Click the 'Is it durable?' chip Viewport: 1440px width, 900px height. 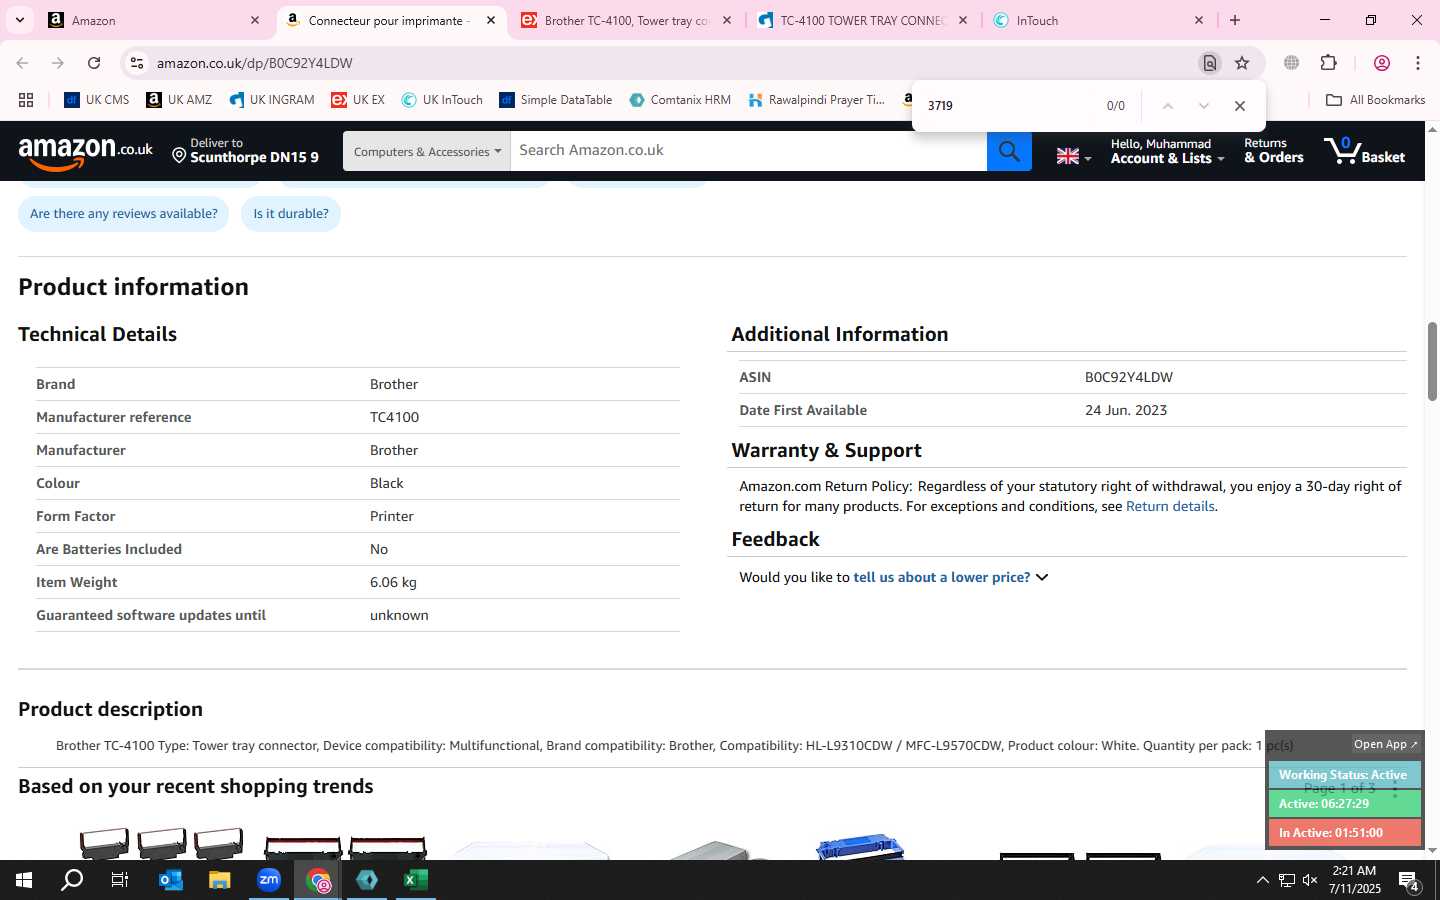[x=291, y=214]
